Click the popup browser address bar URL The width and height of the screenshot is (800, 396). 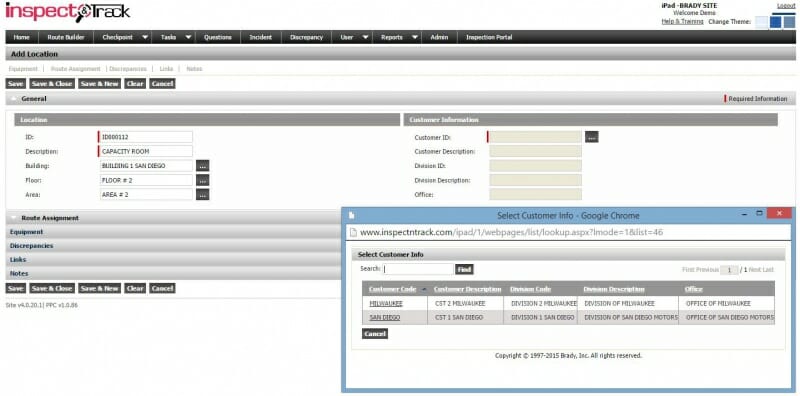(x=511, y=232)
